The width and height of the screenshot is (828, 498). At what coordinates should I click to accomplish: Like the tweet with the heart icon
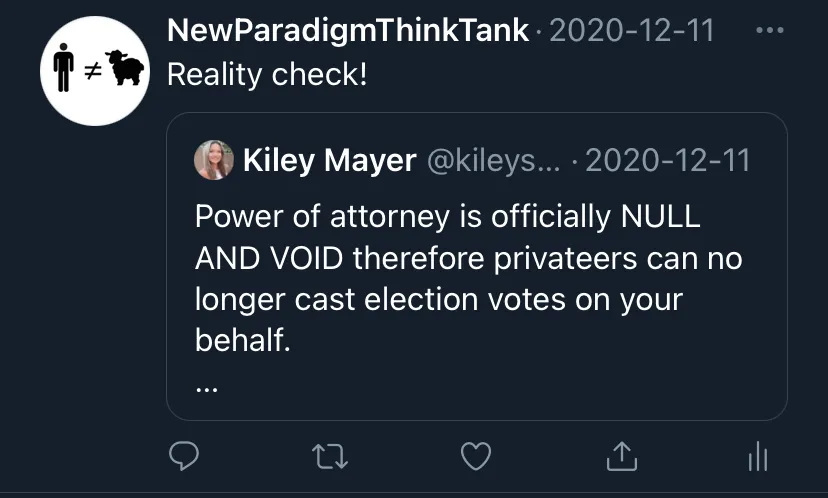pyautogui.click(x=476, y=456)
